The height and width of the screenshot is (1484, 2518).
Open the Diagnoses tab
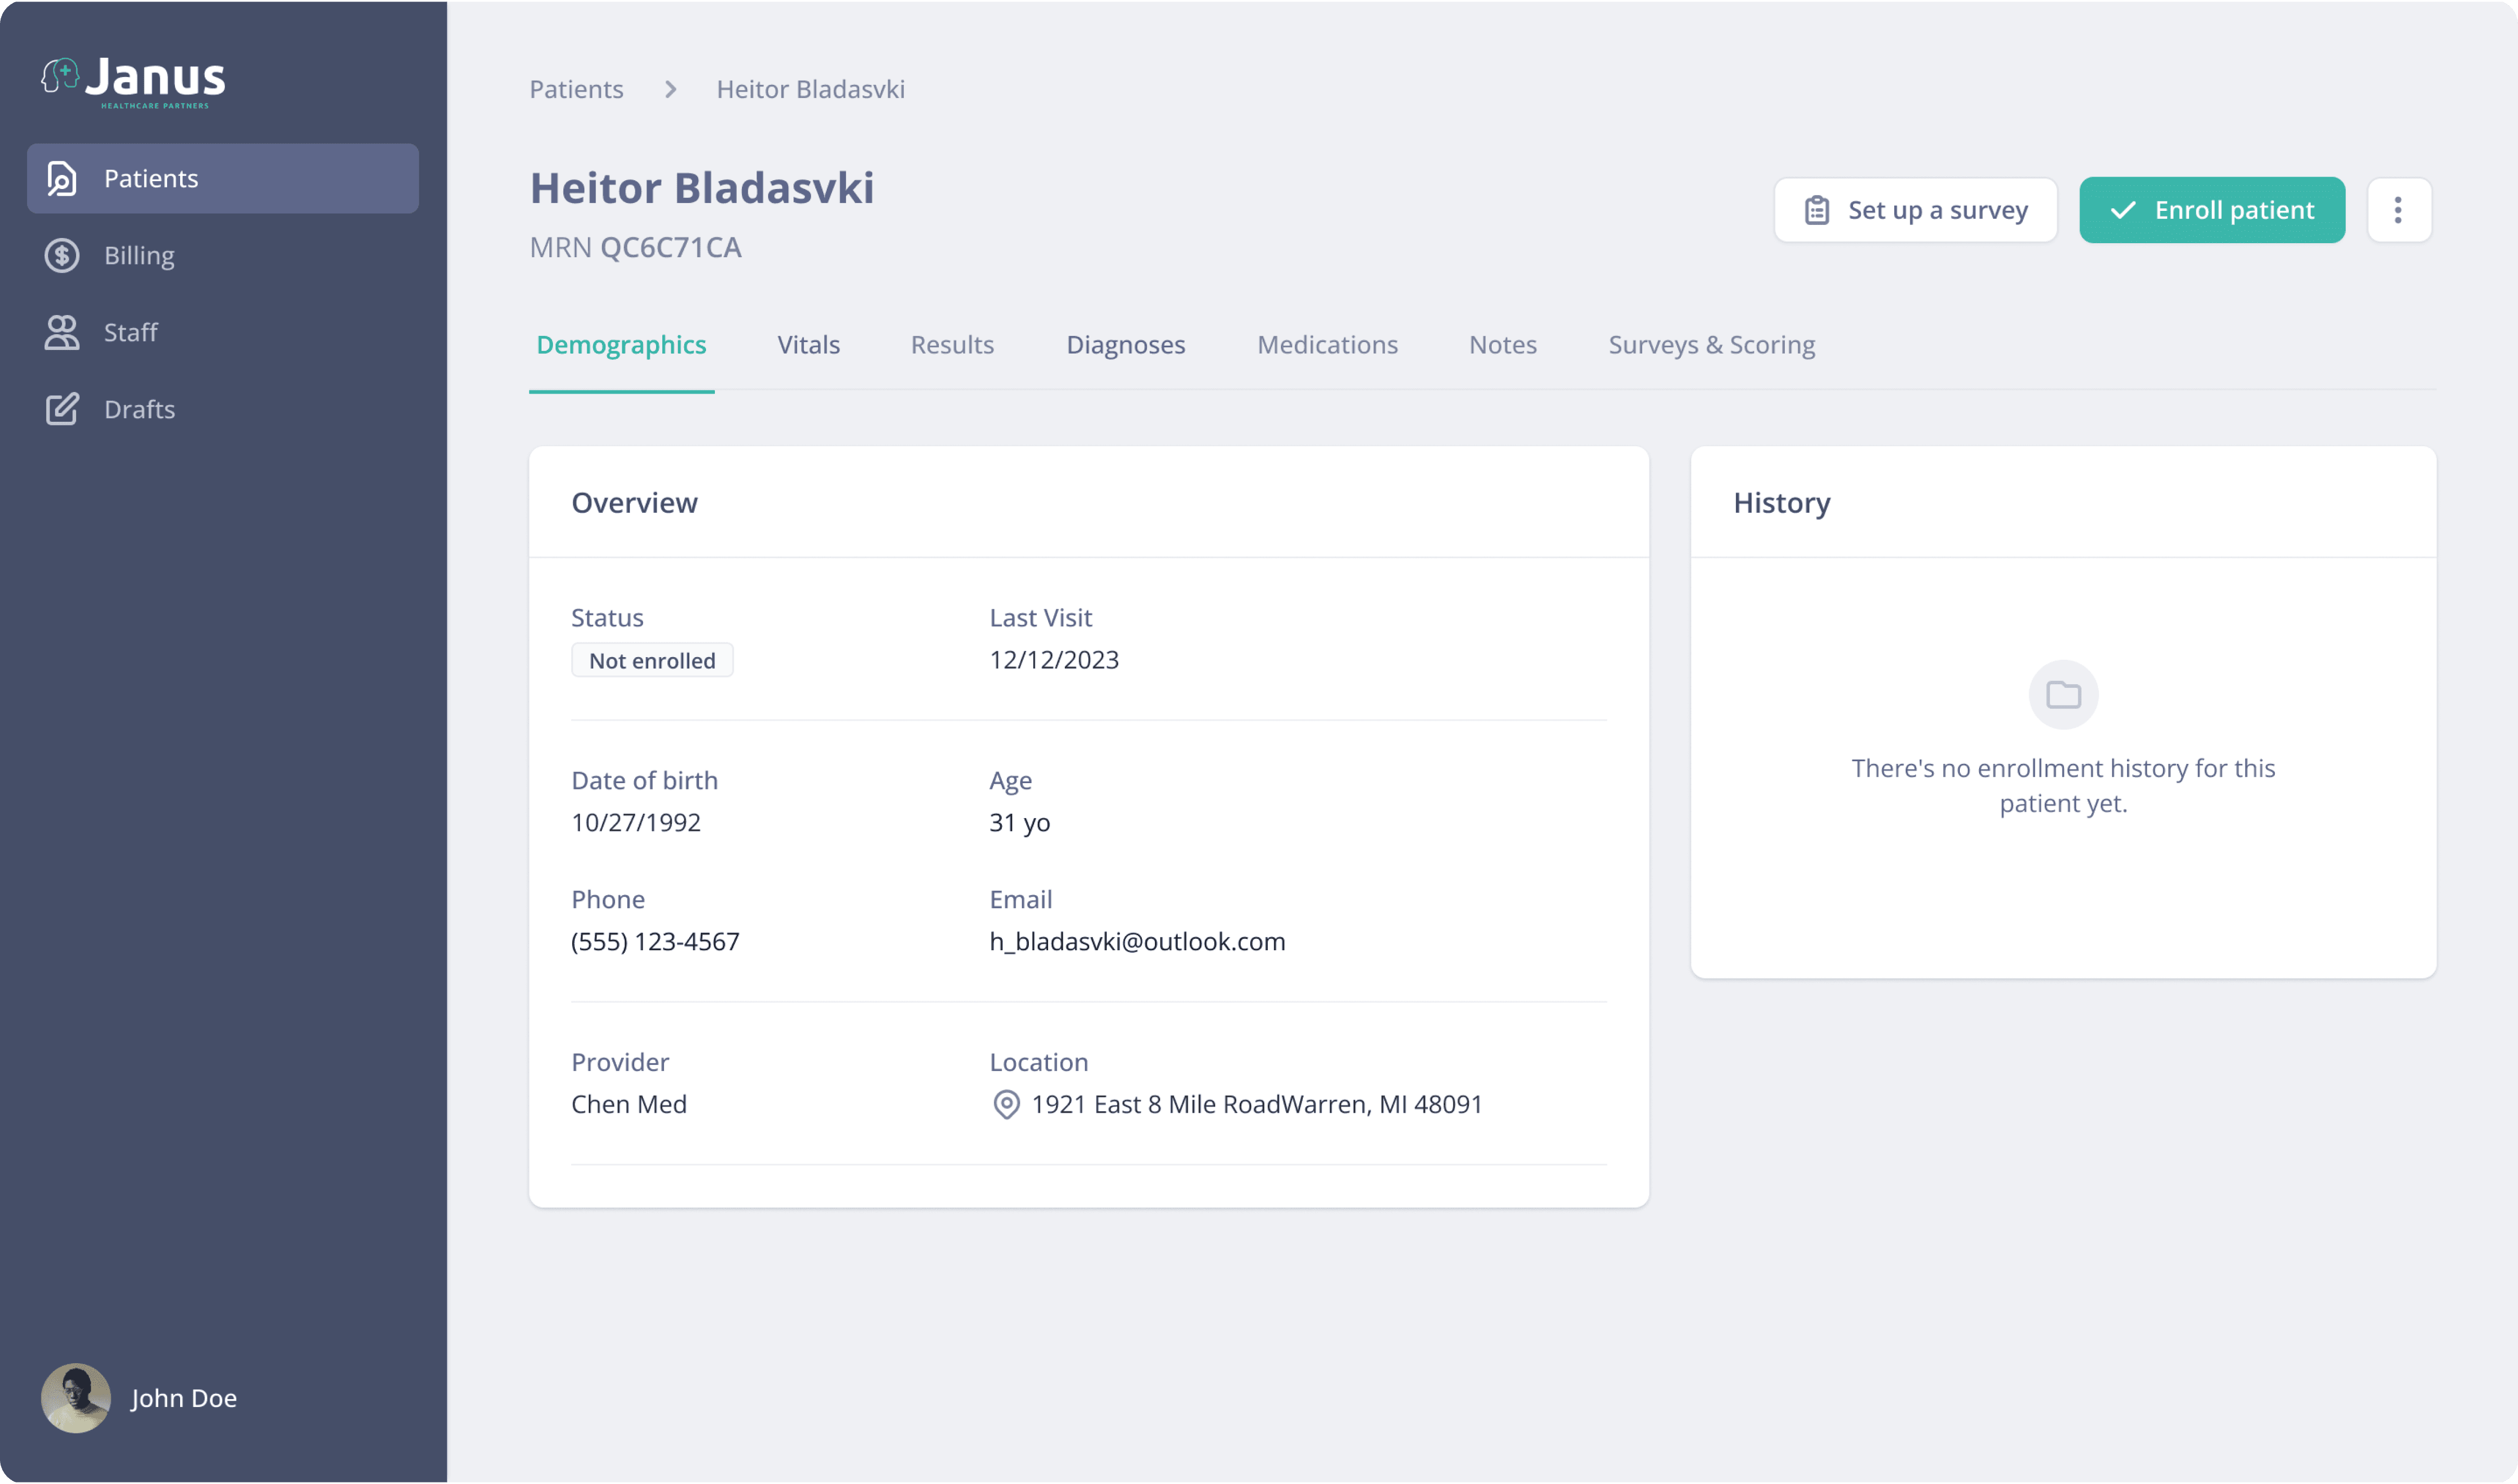pos(1125,345)
